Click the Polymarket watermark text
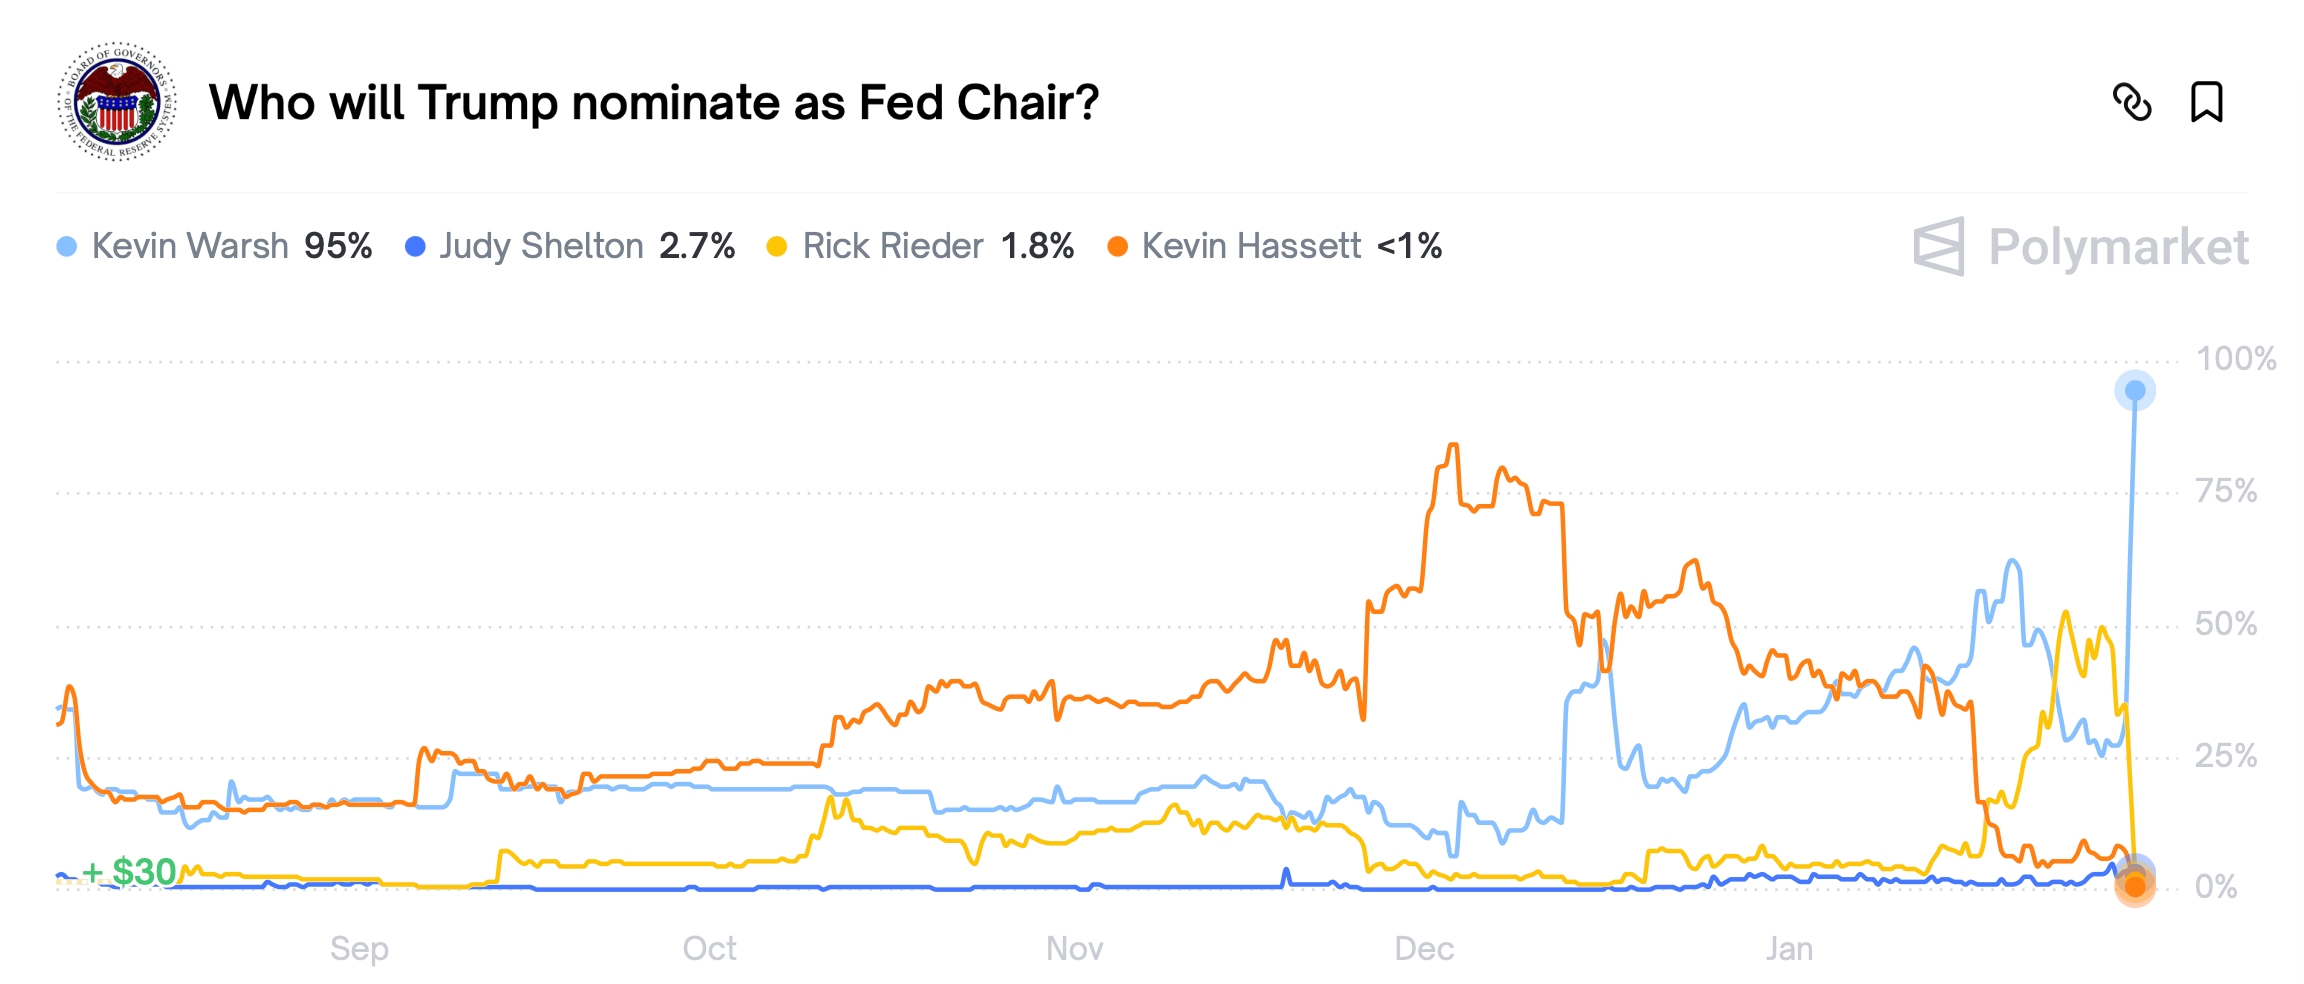This screenshot has height=984, width=2304. coord(2118,247)
